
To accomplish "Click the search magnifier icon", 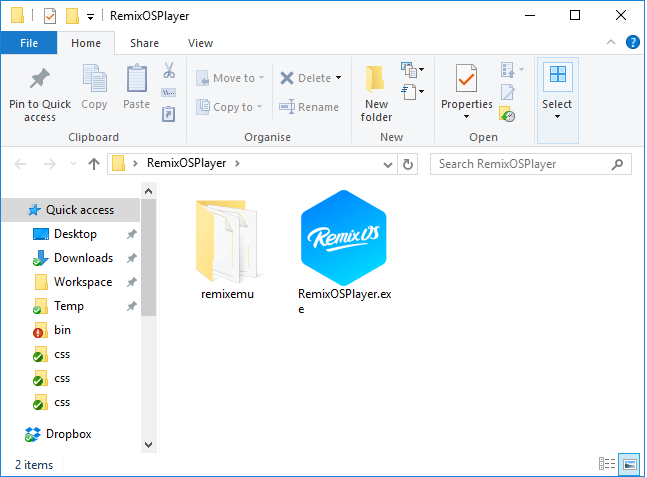I will 617,164.
